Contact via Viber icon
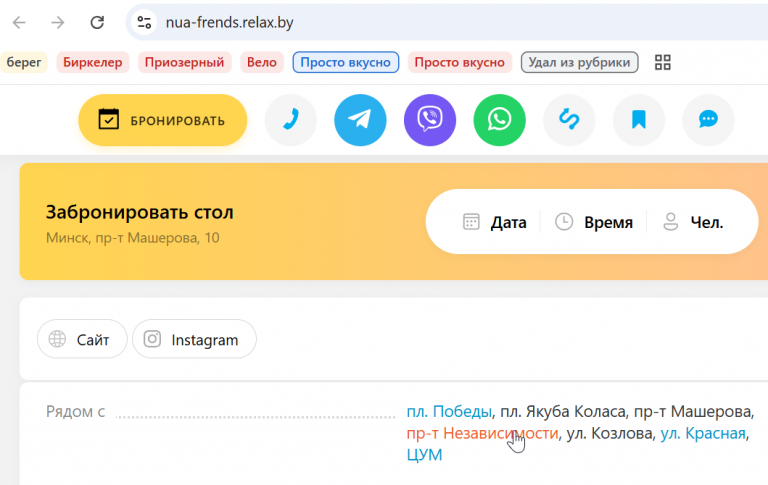 [430, 120]
